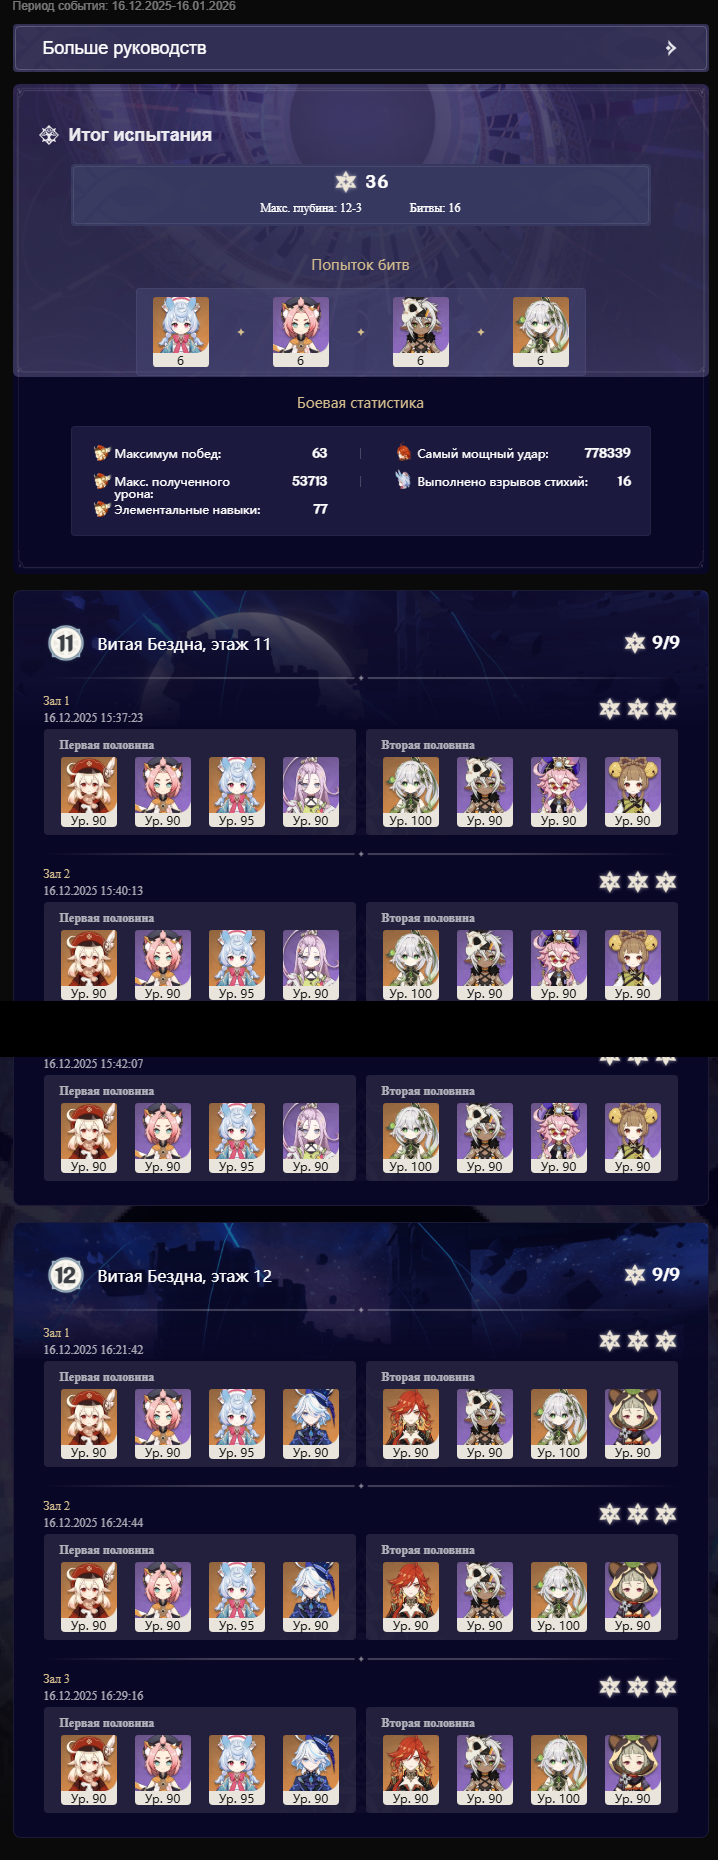
Task: Click Боевая статистика heading
Action: point(360,403)
